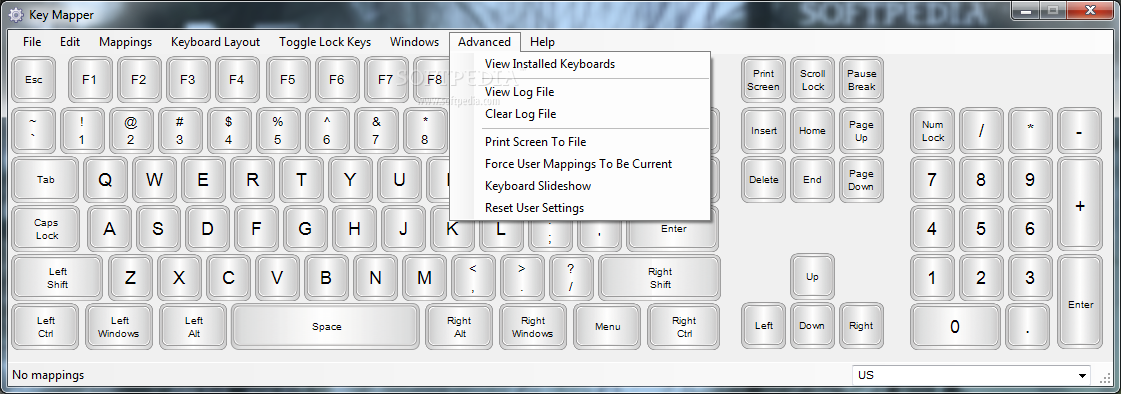Image resolution: width=1121 pixels, height=394 pixels.
Task: Choose View Installed Keyboards
Action: 580,64
